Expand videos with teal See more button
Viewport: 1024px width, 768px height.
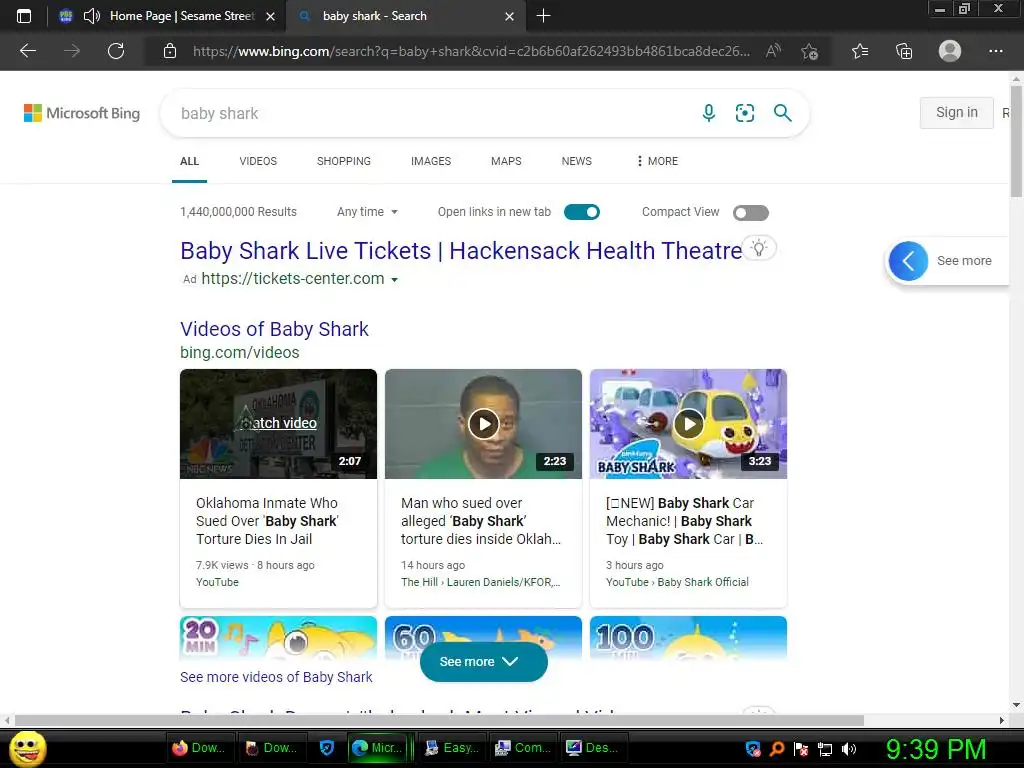coord(483,662)
